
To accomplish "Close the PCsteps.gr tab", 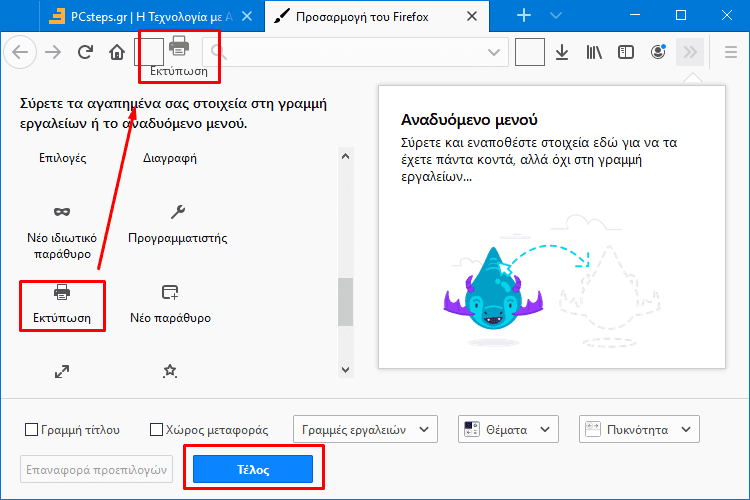I will coord(247,17).
